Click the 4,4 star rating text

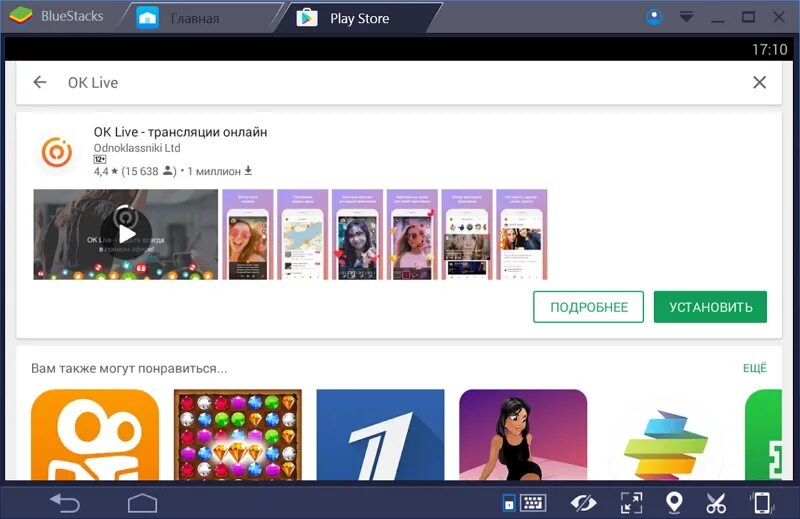pos(106,171)
